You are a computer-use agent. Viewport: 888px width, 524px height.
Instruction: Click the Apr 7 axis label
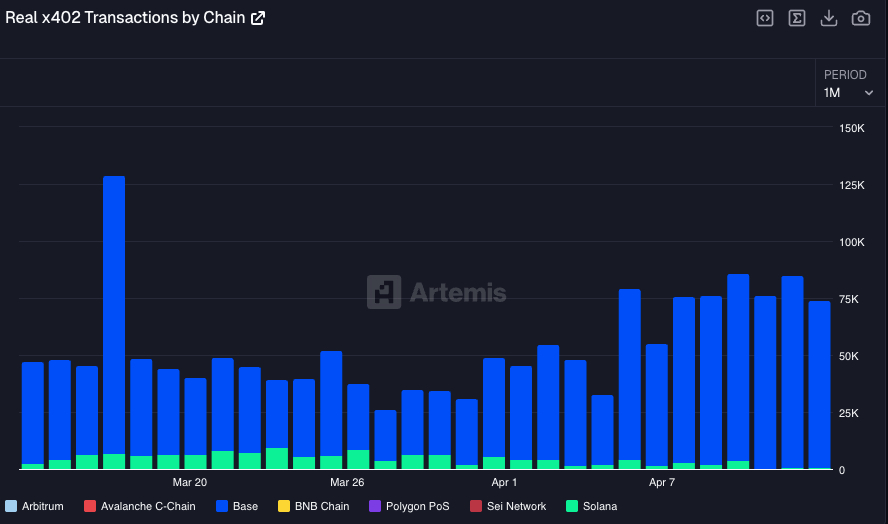tap(662, 482)
